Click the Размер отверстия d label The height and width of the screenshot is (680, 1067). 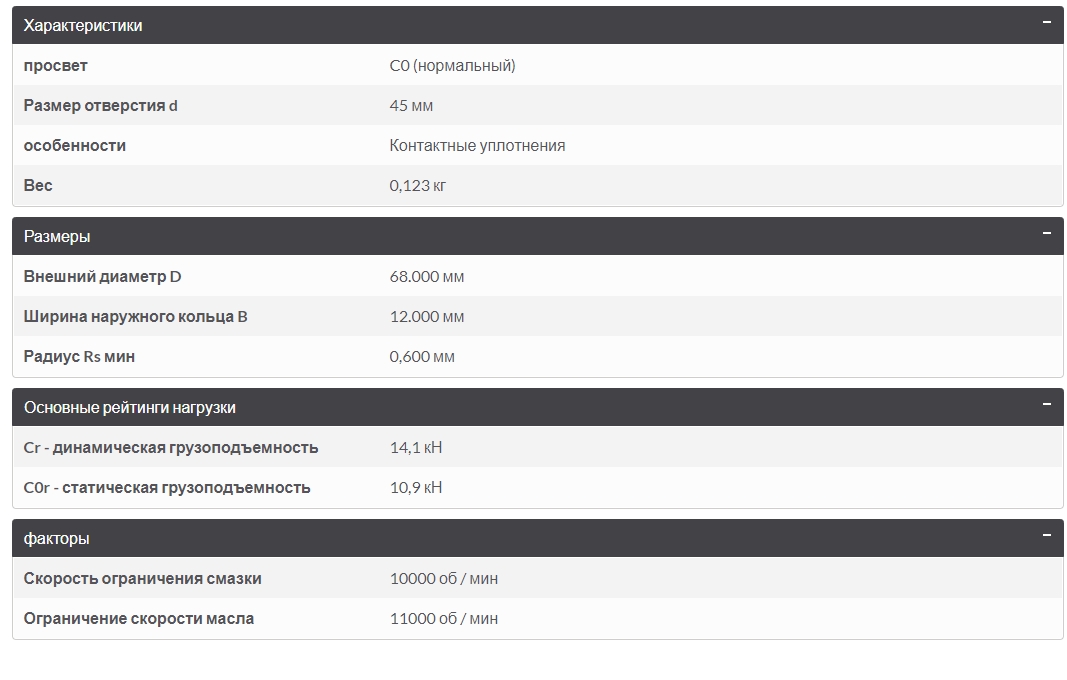coord(101,106)
